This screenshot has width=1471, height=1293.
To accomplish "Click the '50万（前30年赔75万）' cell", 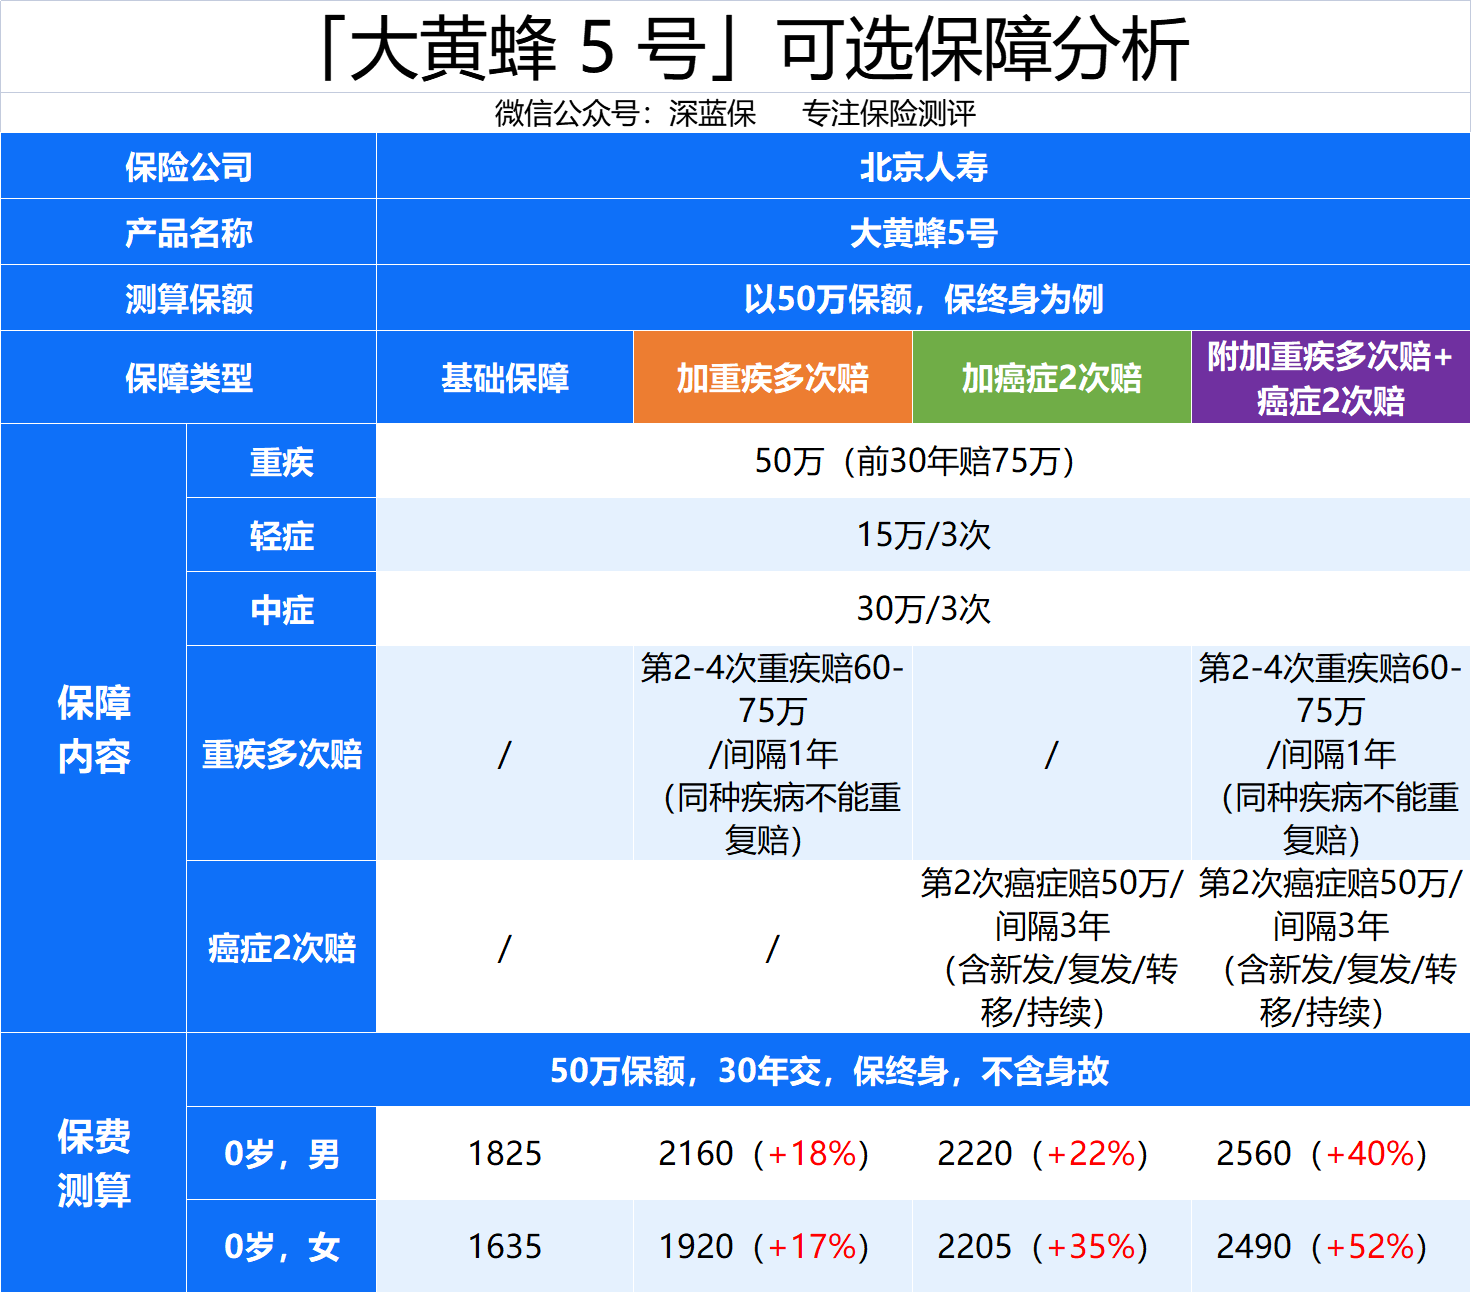I will [x=923, y=461].
